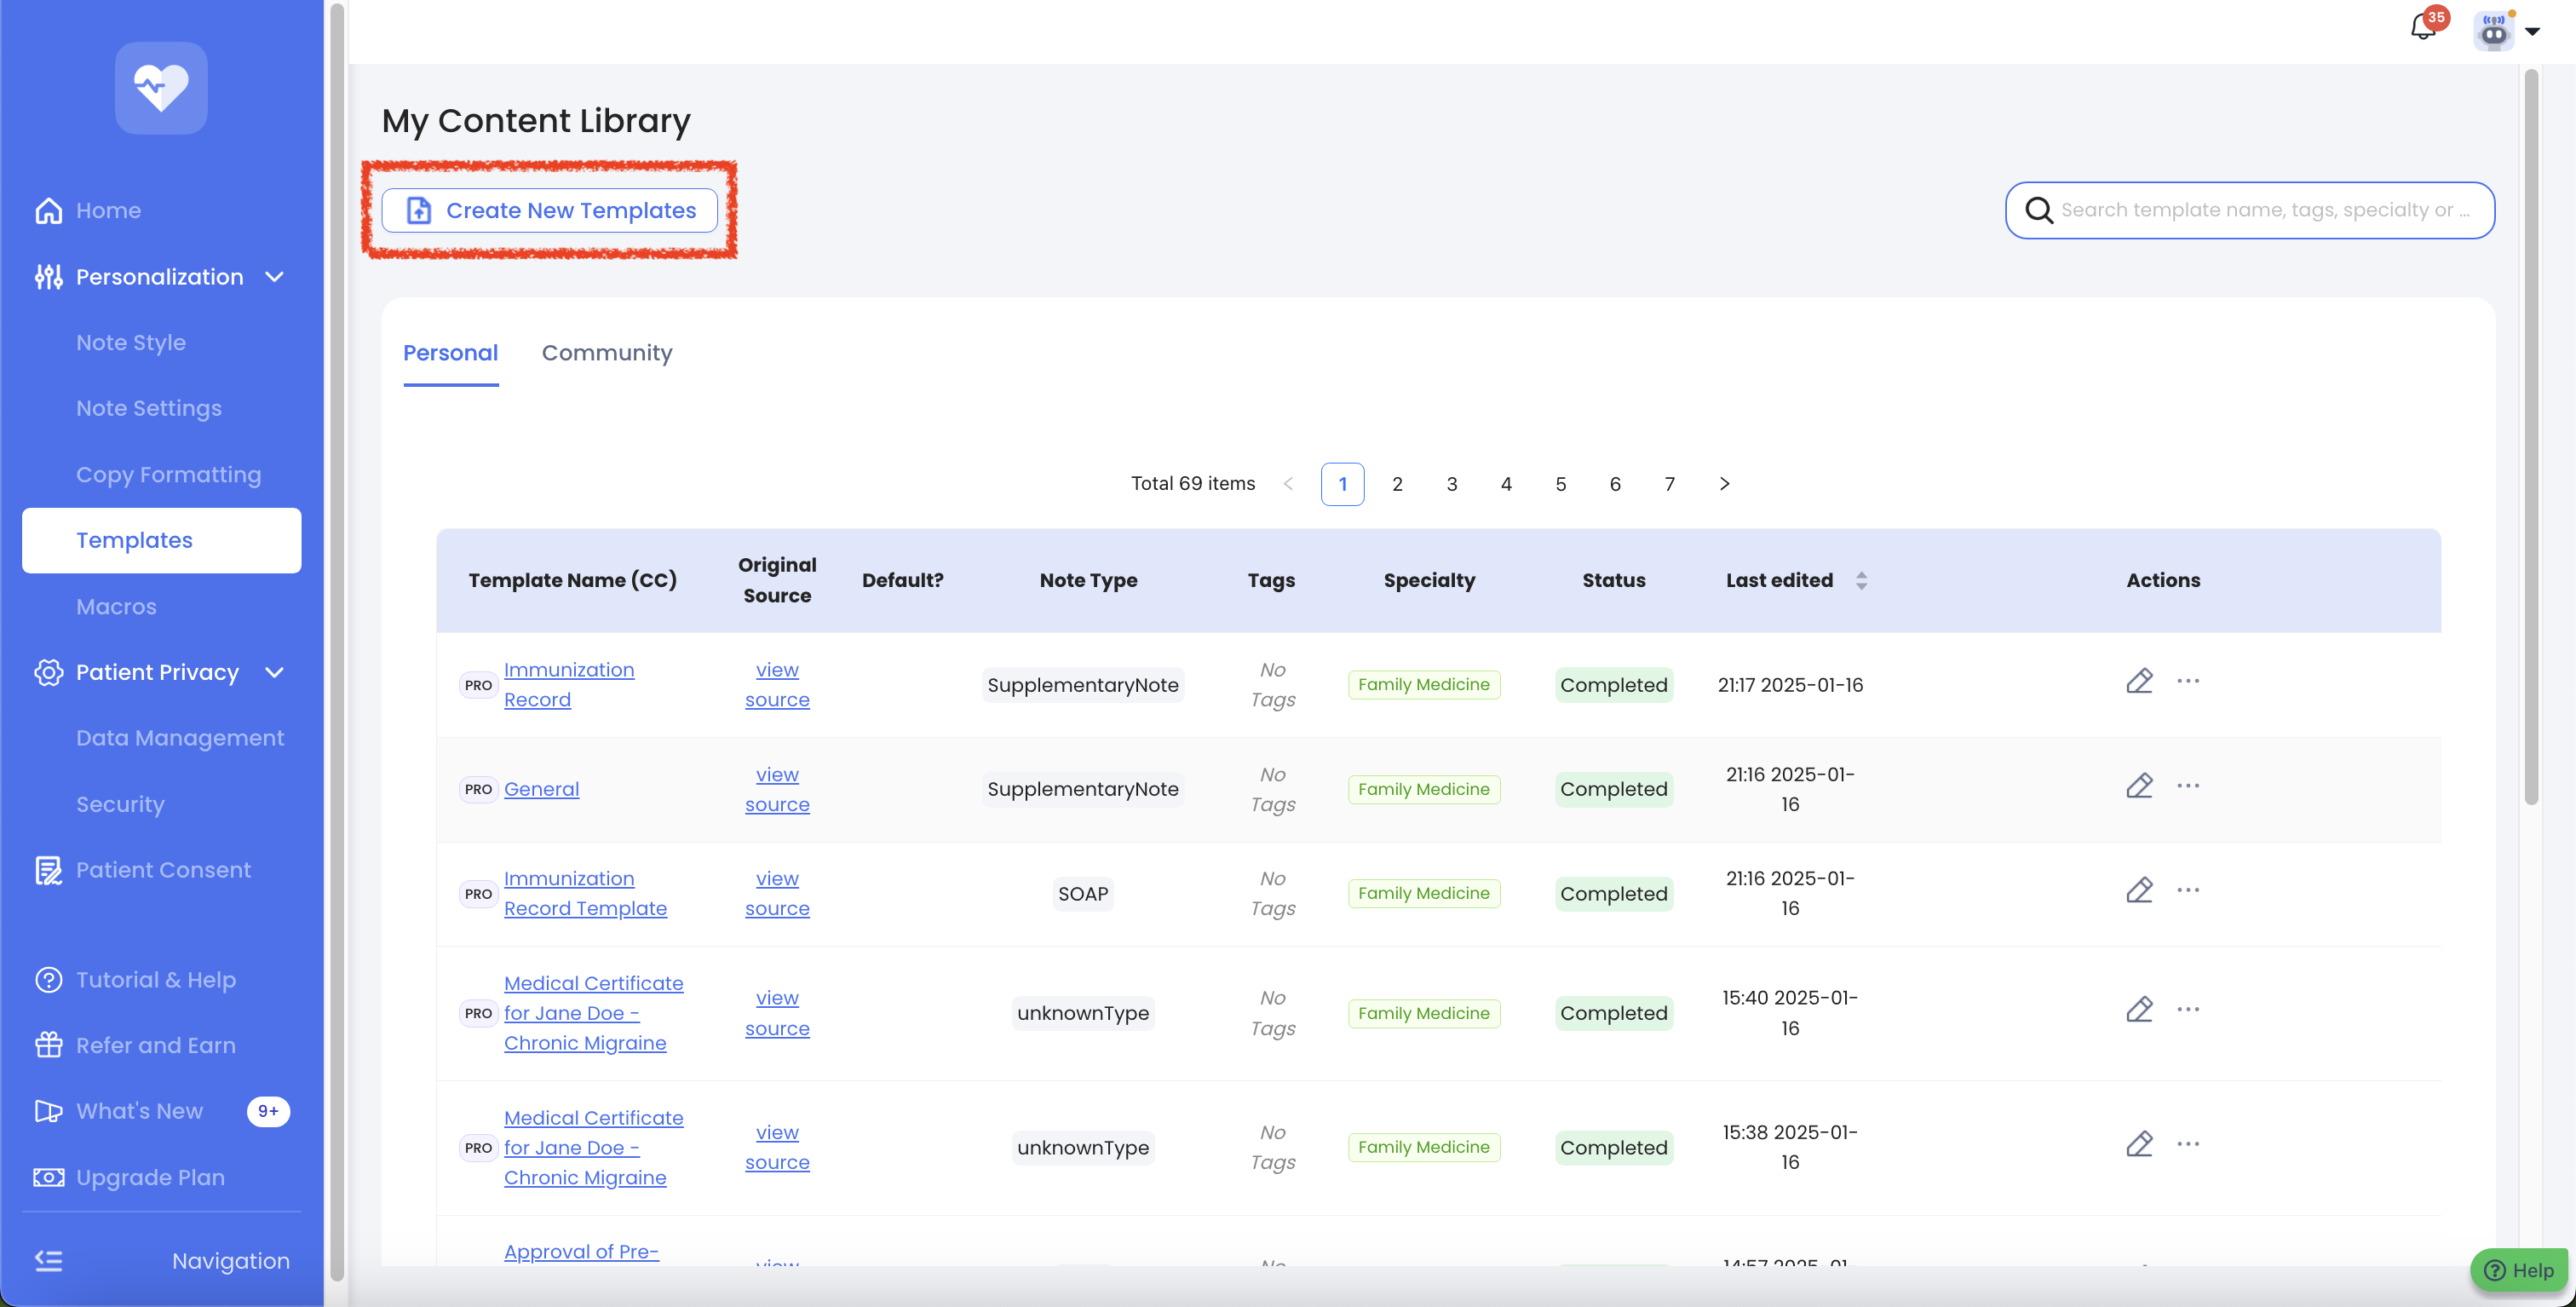Click the next page arrow in pagination

pyautogui.click(x=1724, y=484)
